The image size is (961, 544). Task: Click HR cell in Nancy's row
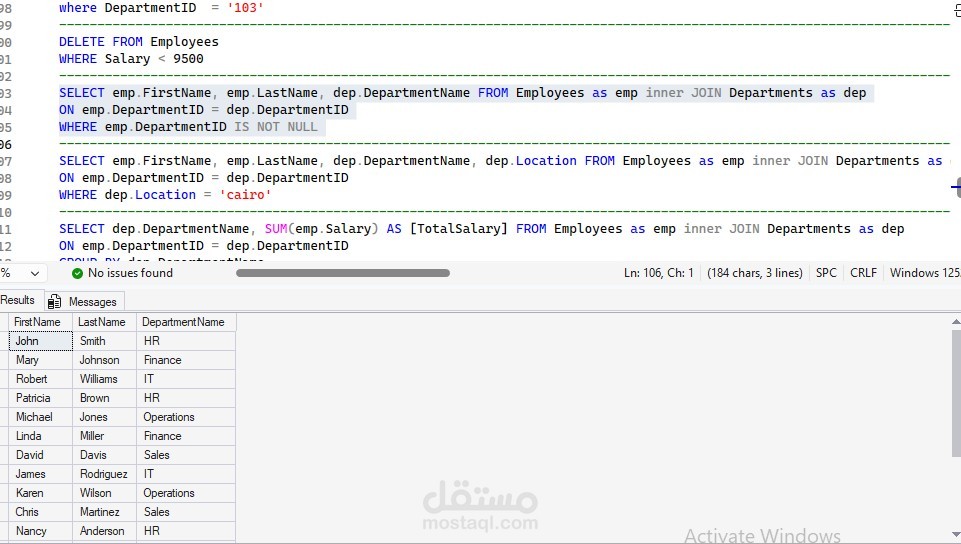point(186,531)
